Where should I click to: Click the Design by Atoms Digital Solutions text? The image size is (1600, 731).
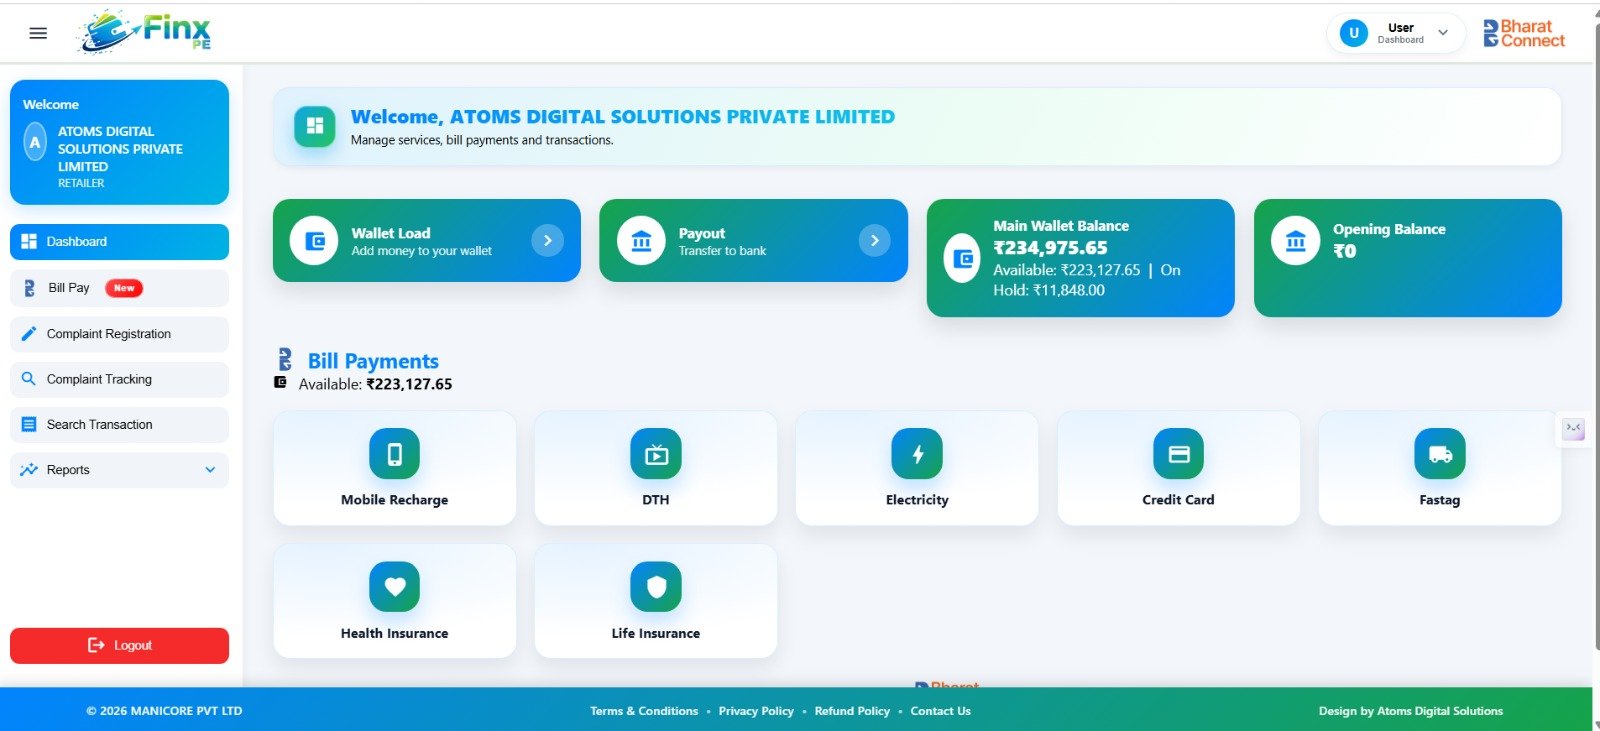pyautogui.click(x=1411, y=711)
